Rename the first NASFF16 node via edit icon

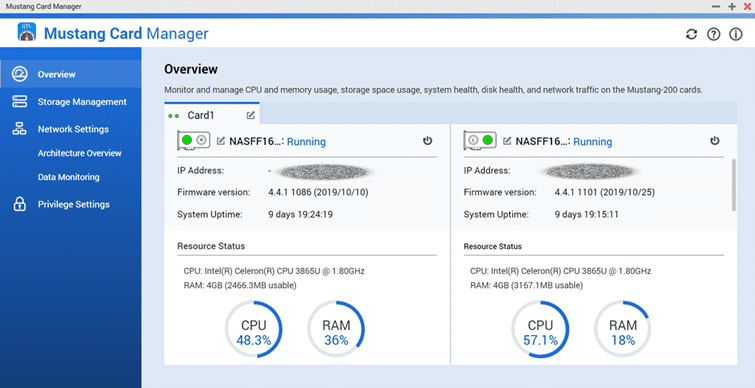221,141
